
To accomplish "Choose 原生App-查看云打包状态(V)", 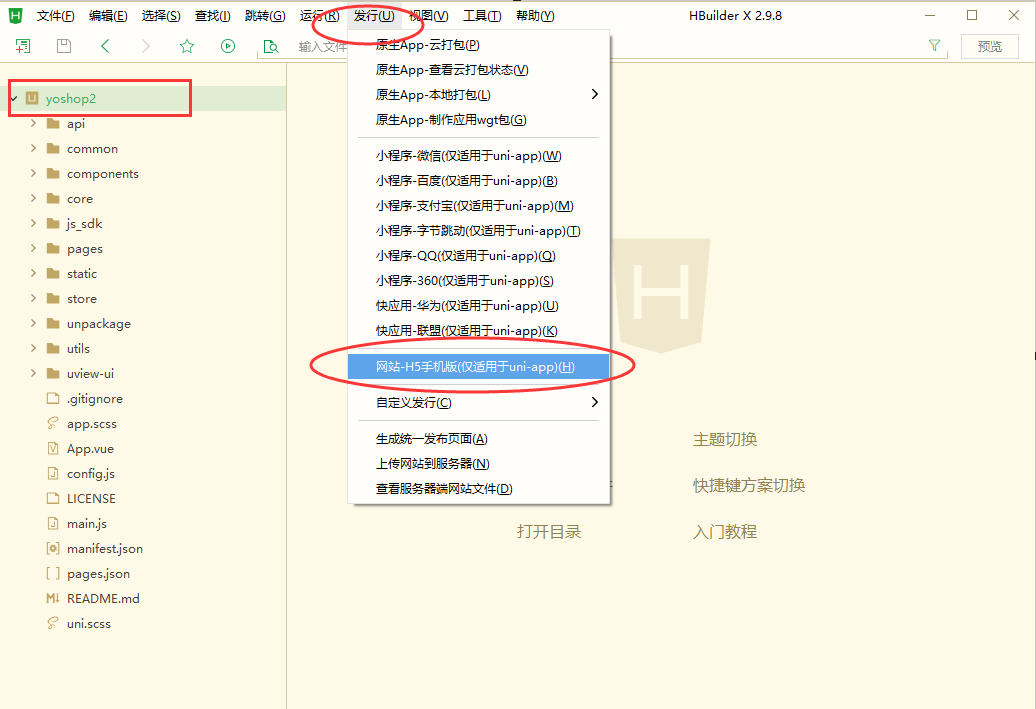I will click(x=478, y=70).
